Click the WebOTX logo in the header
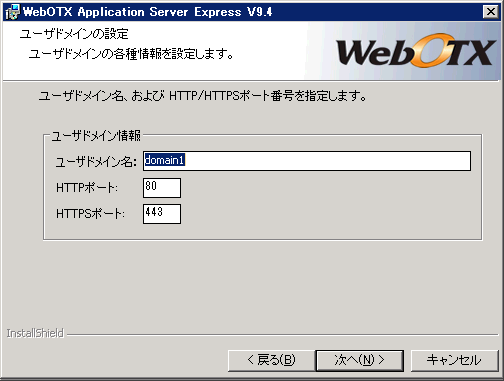Screen dimensions: 504x381 [x=416, y=51]
